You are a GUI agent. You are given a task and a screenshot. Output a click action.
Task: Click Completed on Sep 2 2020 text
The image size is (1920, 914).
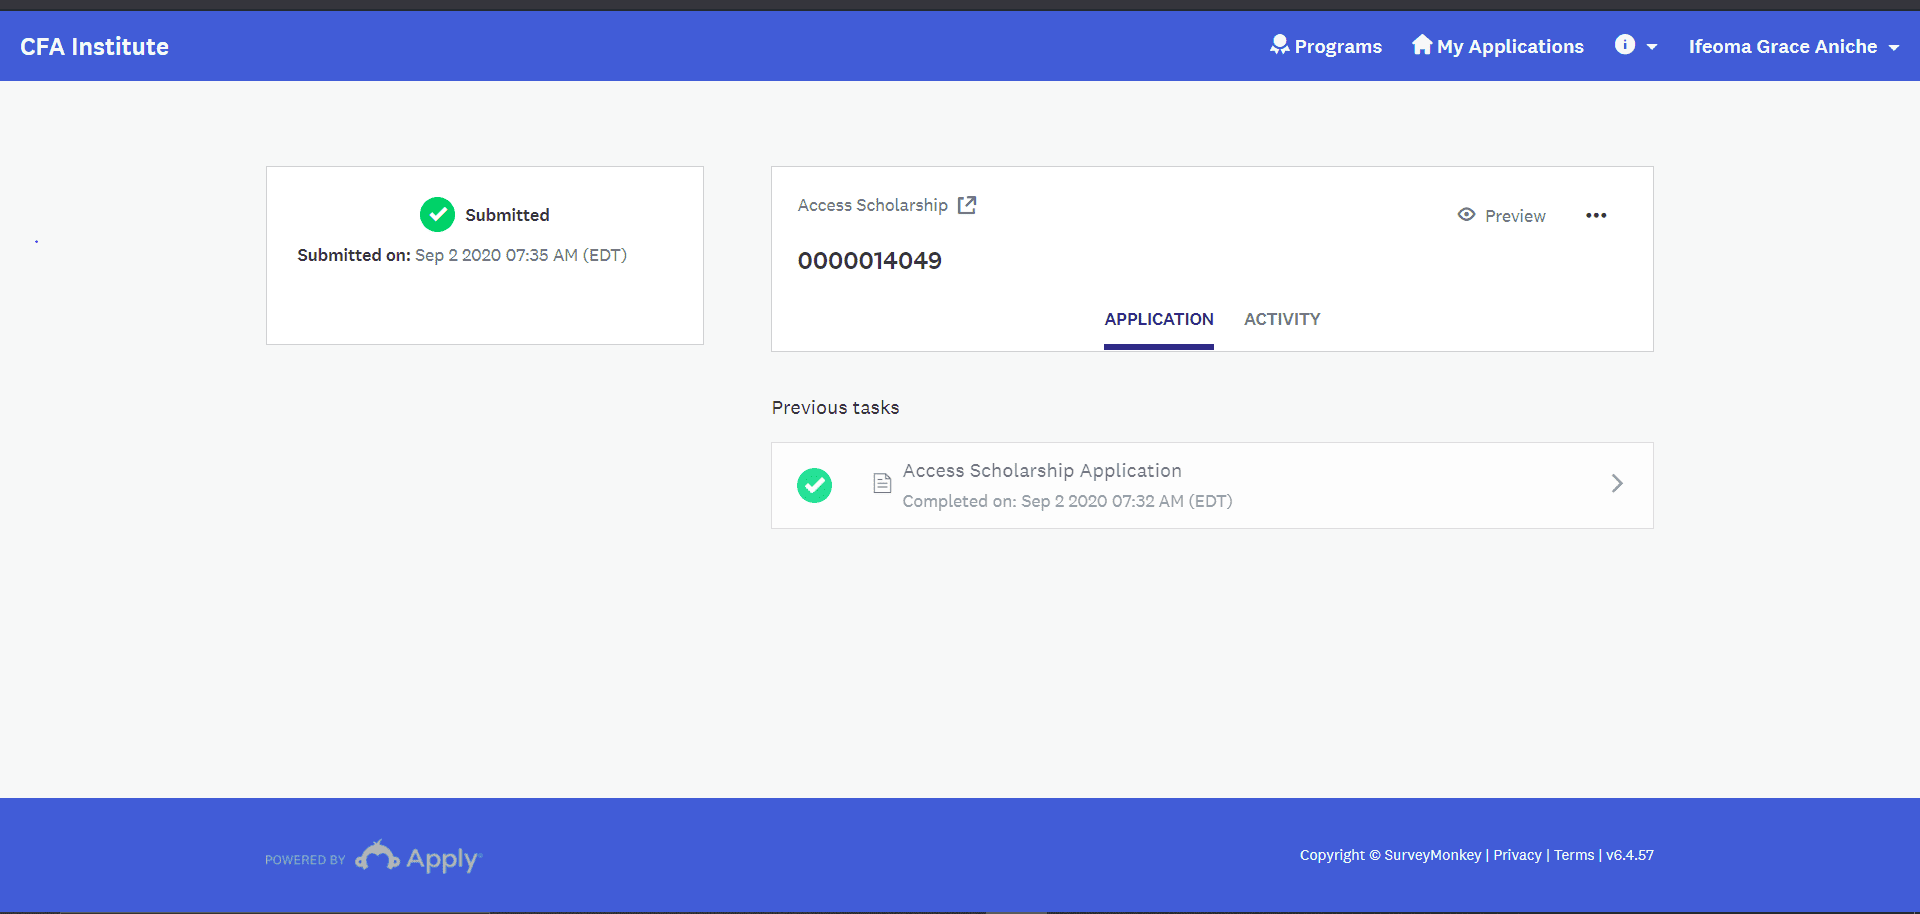click(1067, 501)
